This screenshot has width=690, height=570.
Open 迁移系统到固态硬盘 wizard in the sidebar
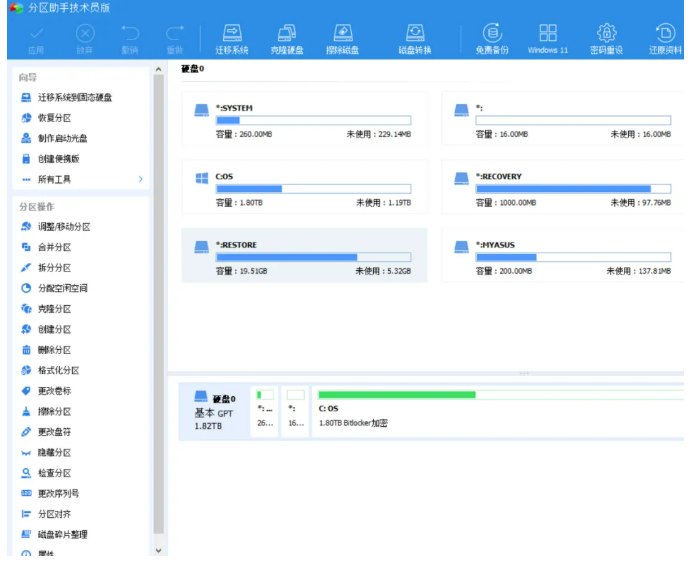pos(74,97)
